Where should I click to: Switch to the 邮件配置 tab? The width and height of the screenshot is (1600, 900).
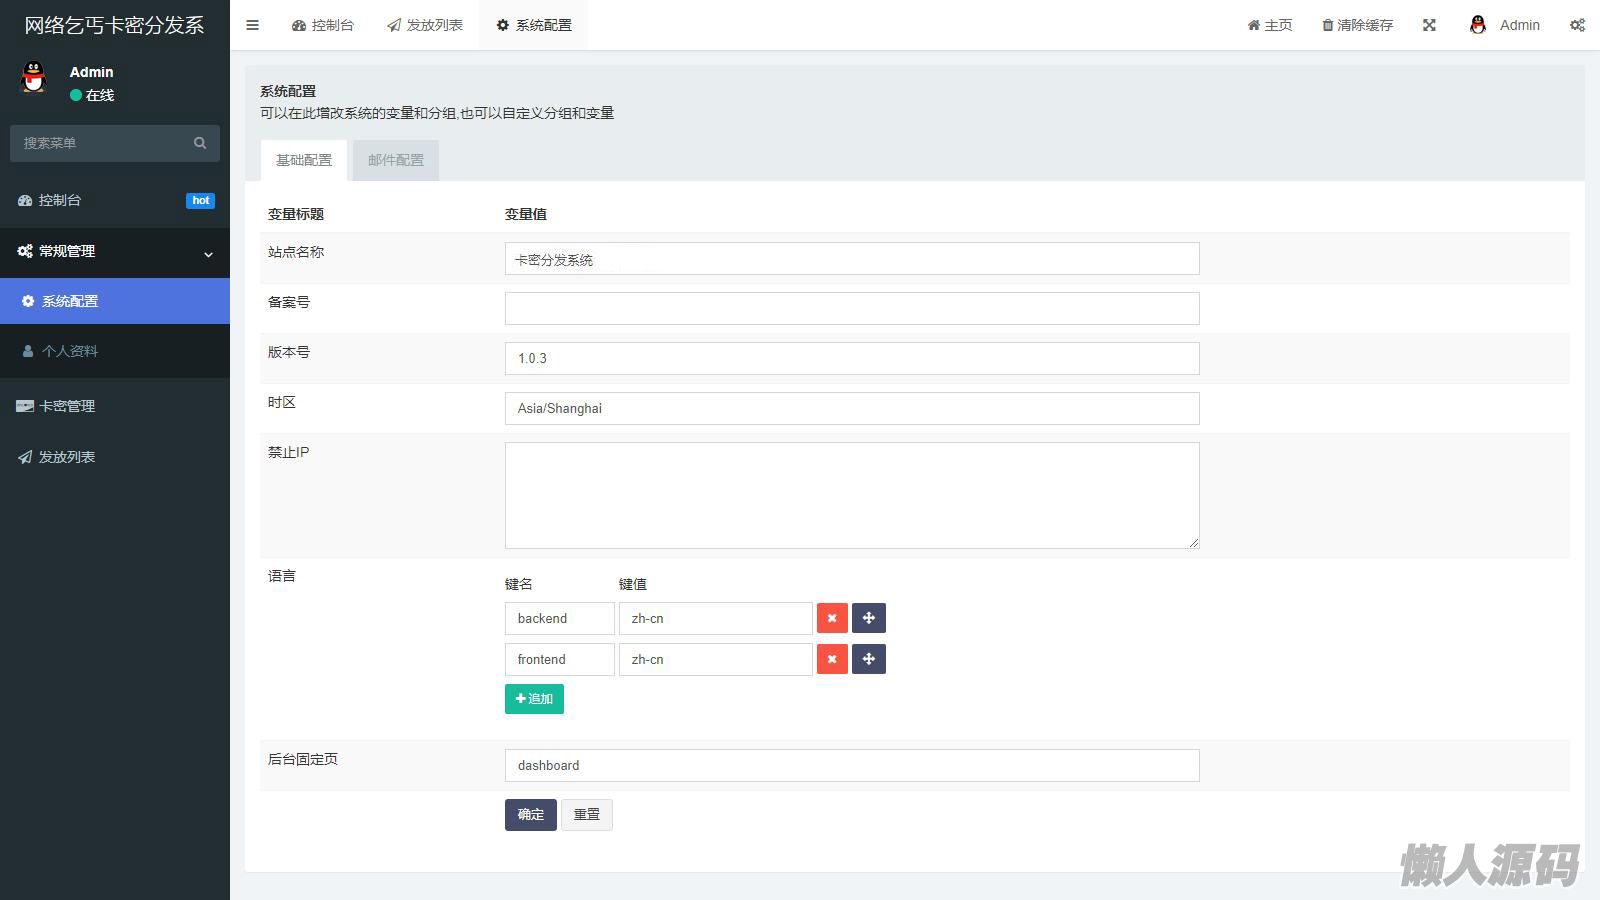396,160
